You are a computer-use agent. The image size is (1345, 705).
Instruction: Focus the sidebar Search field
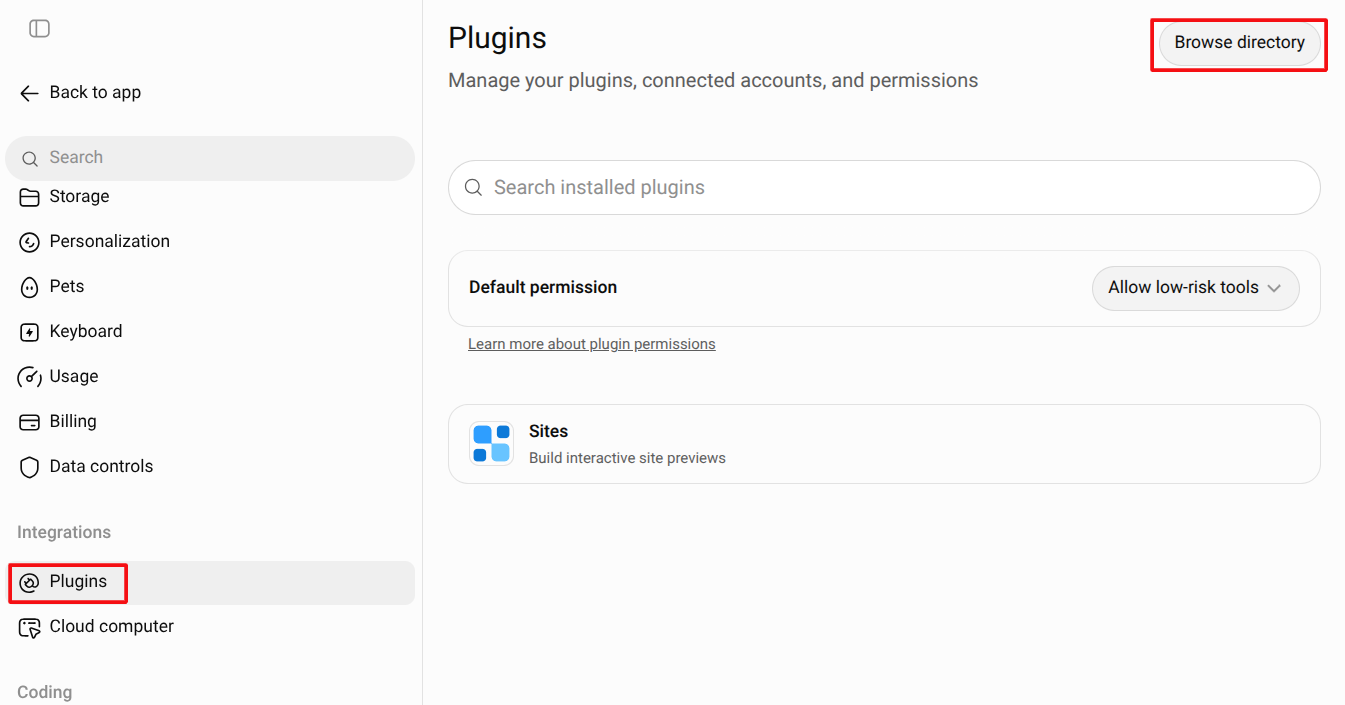coord(210,158)
